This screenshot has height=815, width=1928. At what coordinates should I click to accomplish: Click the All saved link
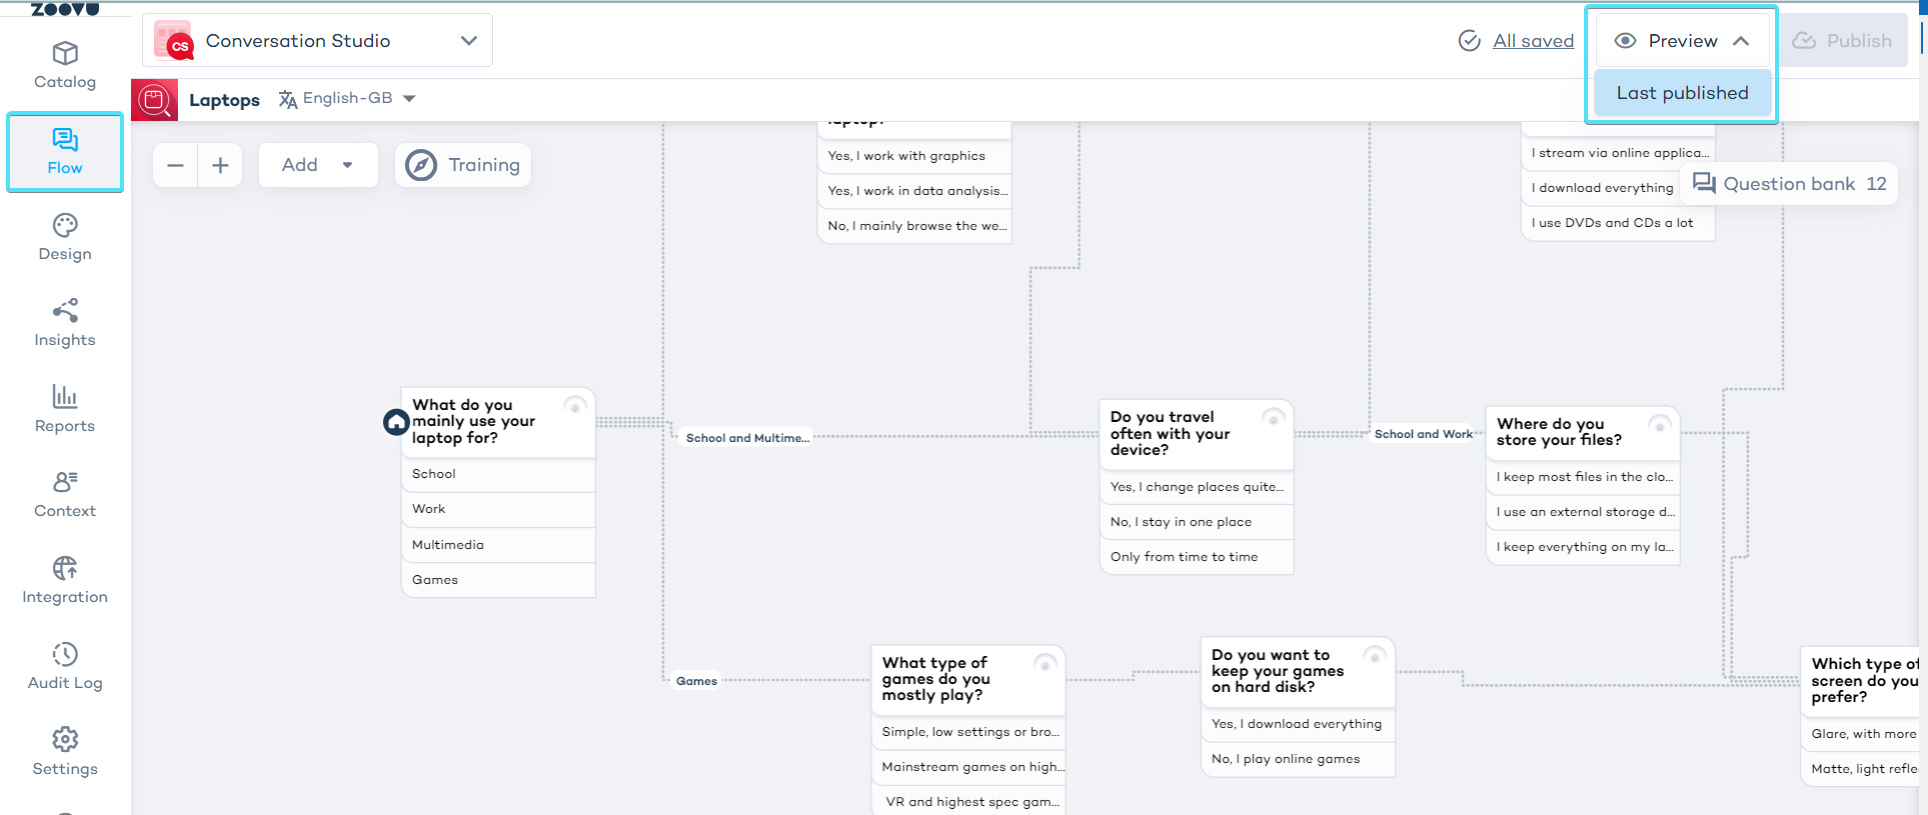point(1533,41)
